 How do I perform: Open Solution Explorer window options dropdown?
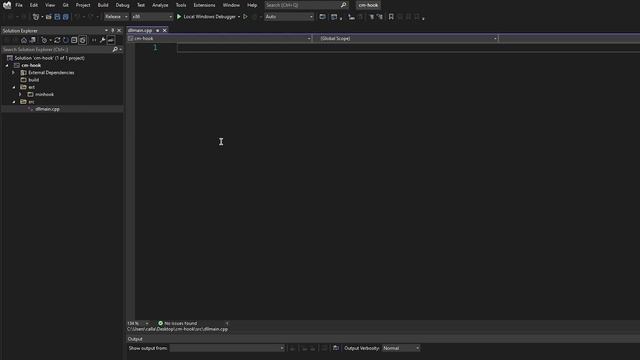106,31
